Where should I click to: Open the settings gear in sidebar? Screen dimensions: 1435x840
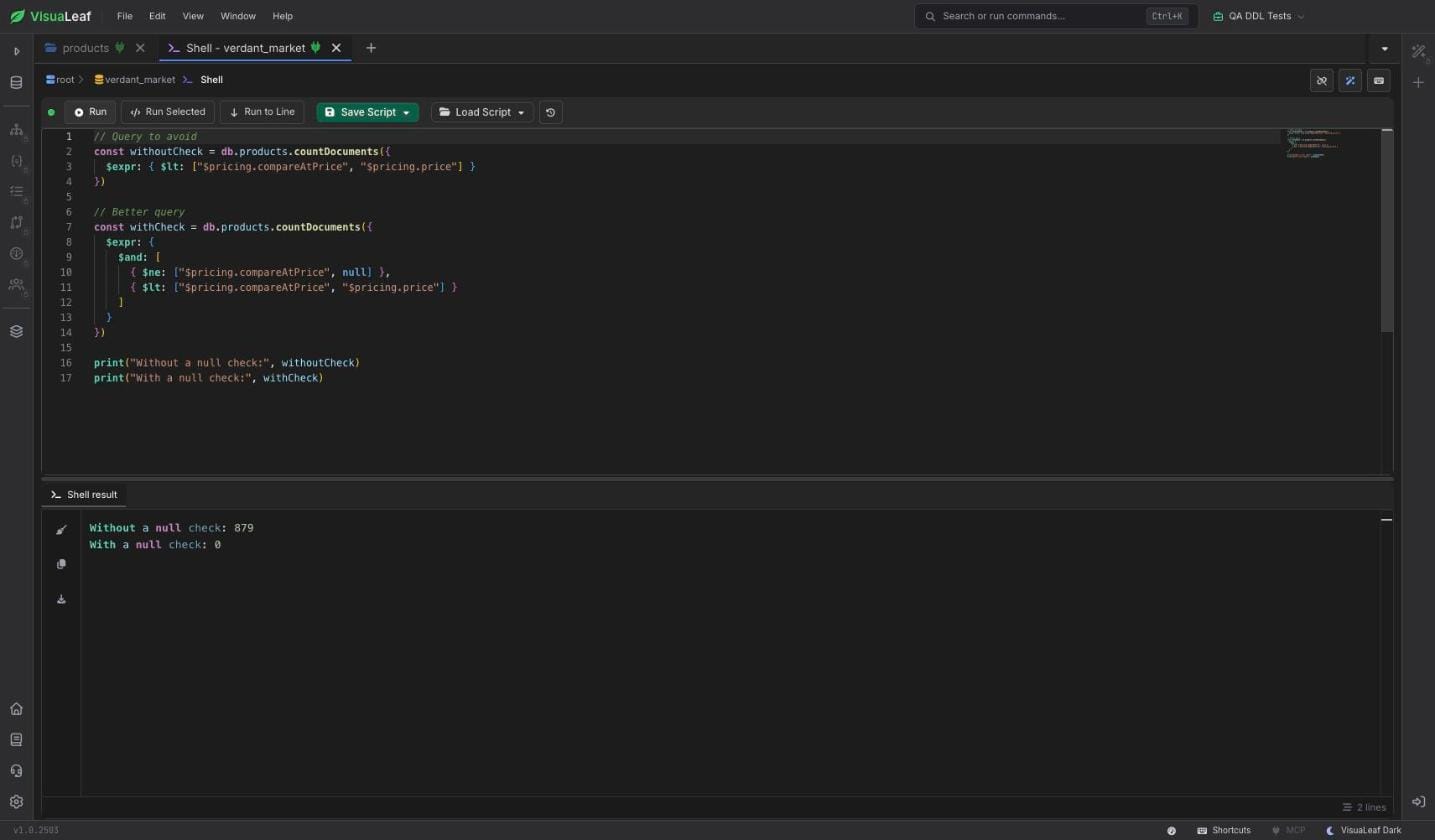pos(16,802)
